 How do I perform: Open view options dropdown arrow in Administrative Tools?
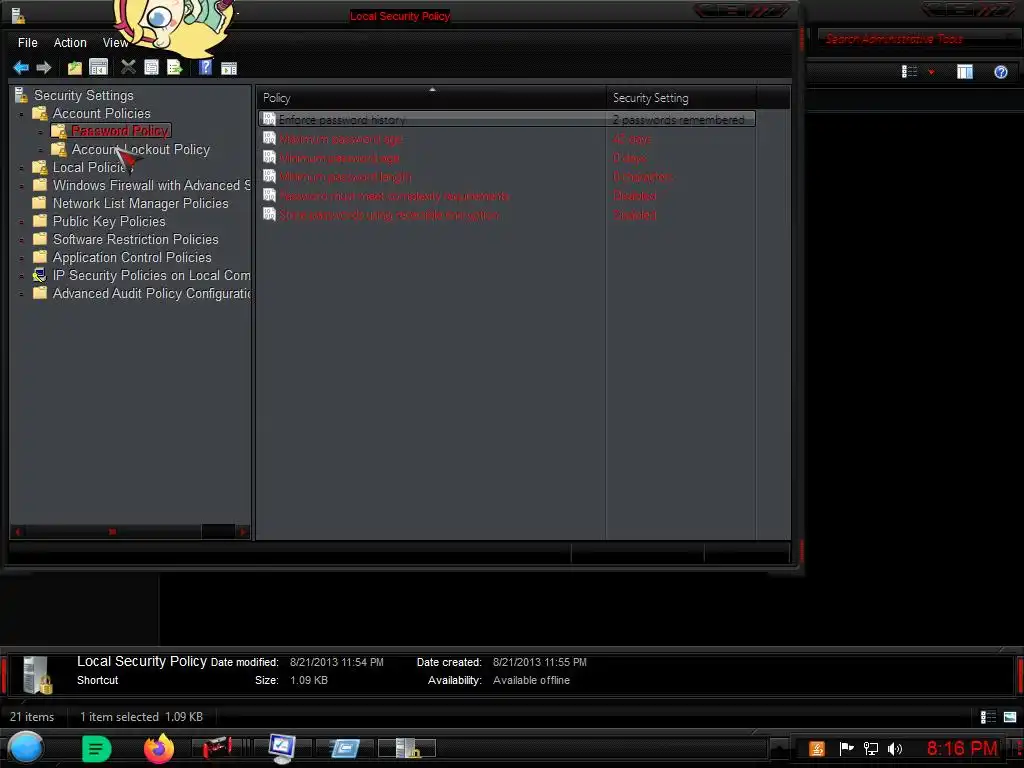[x=931, y=72]
